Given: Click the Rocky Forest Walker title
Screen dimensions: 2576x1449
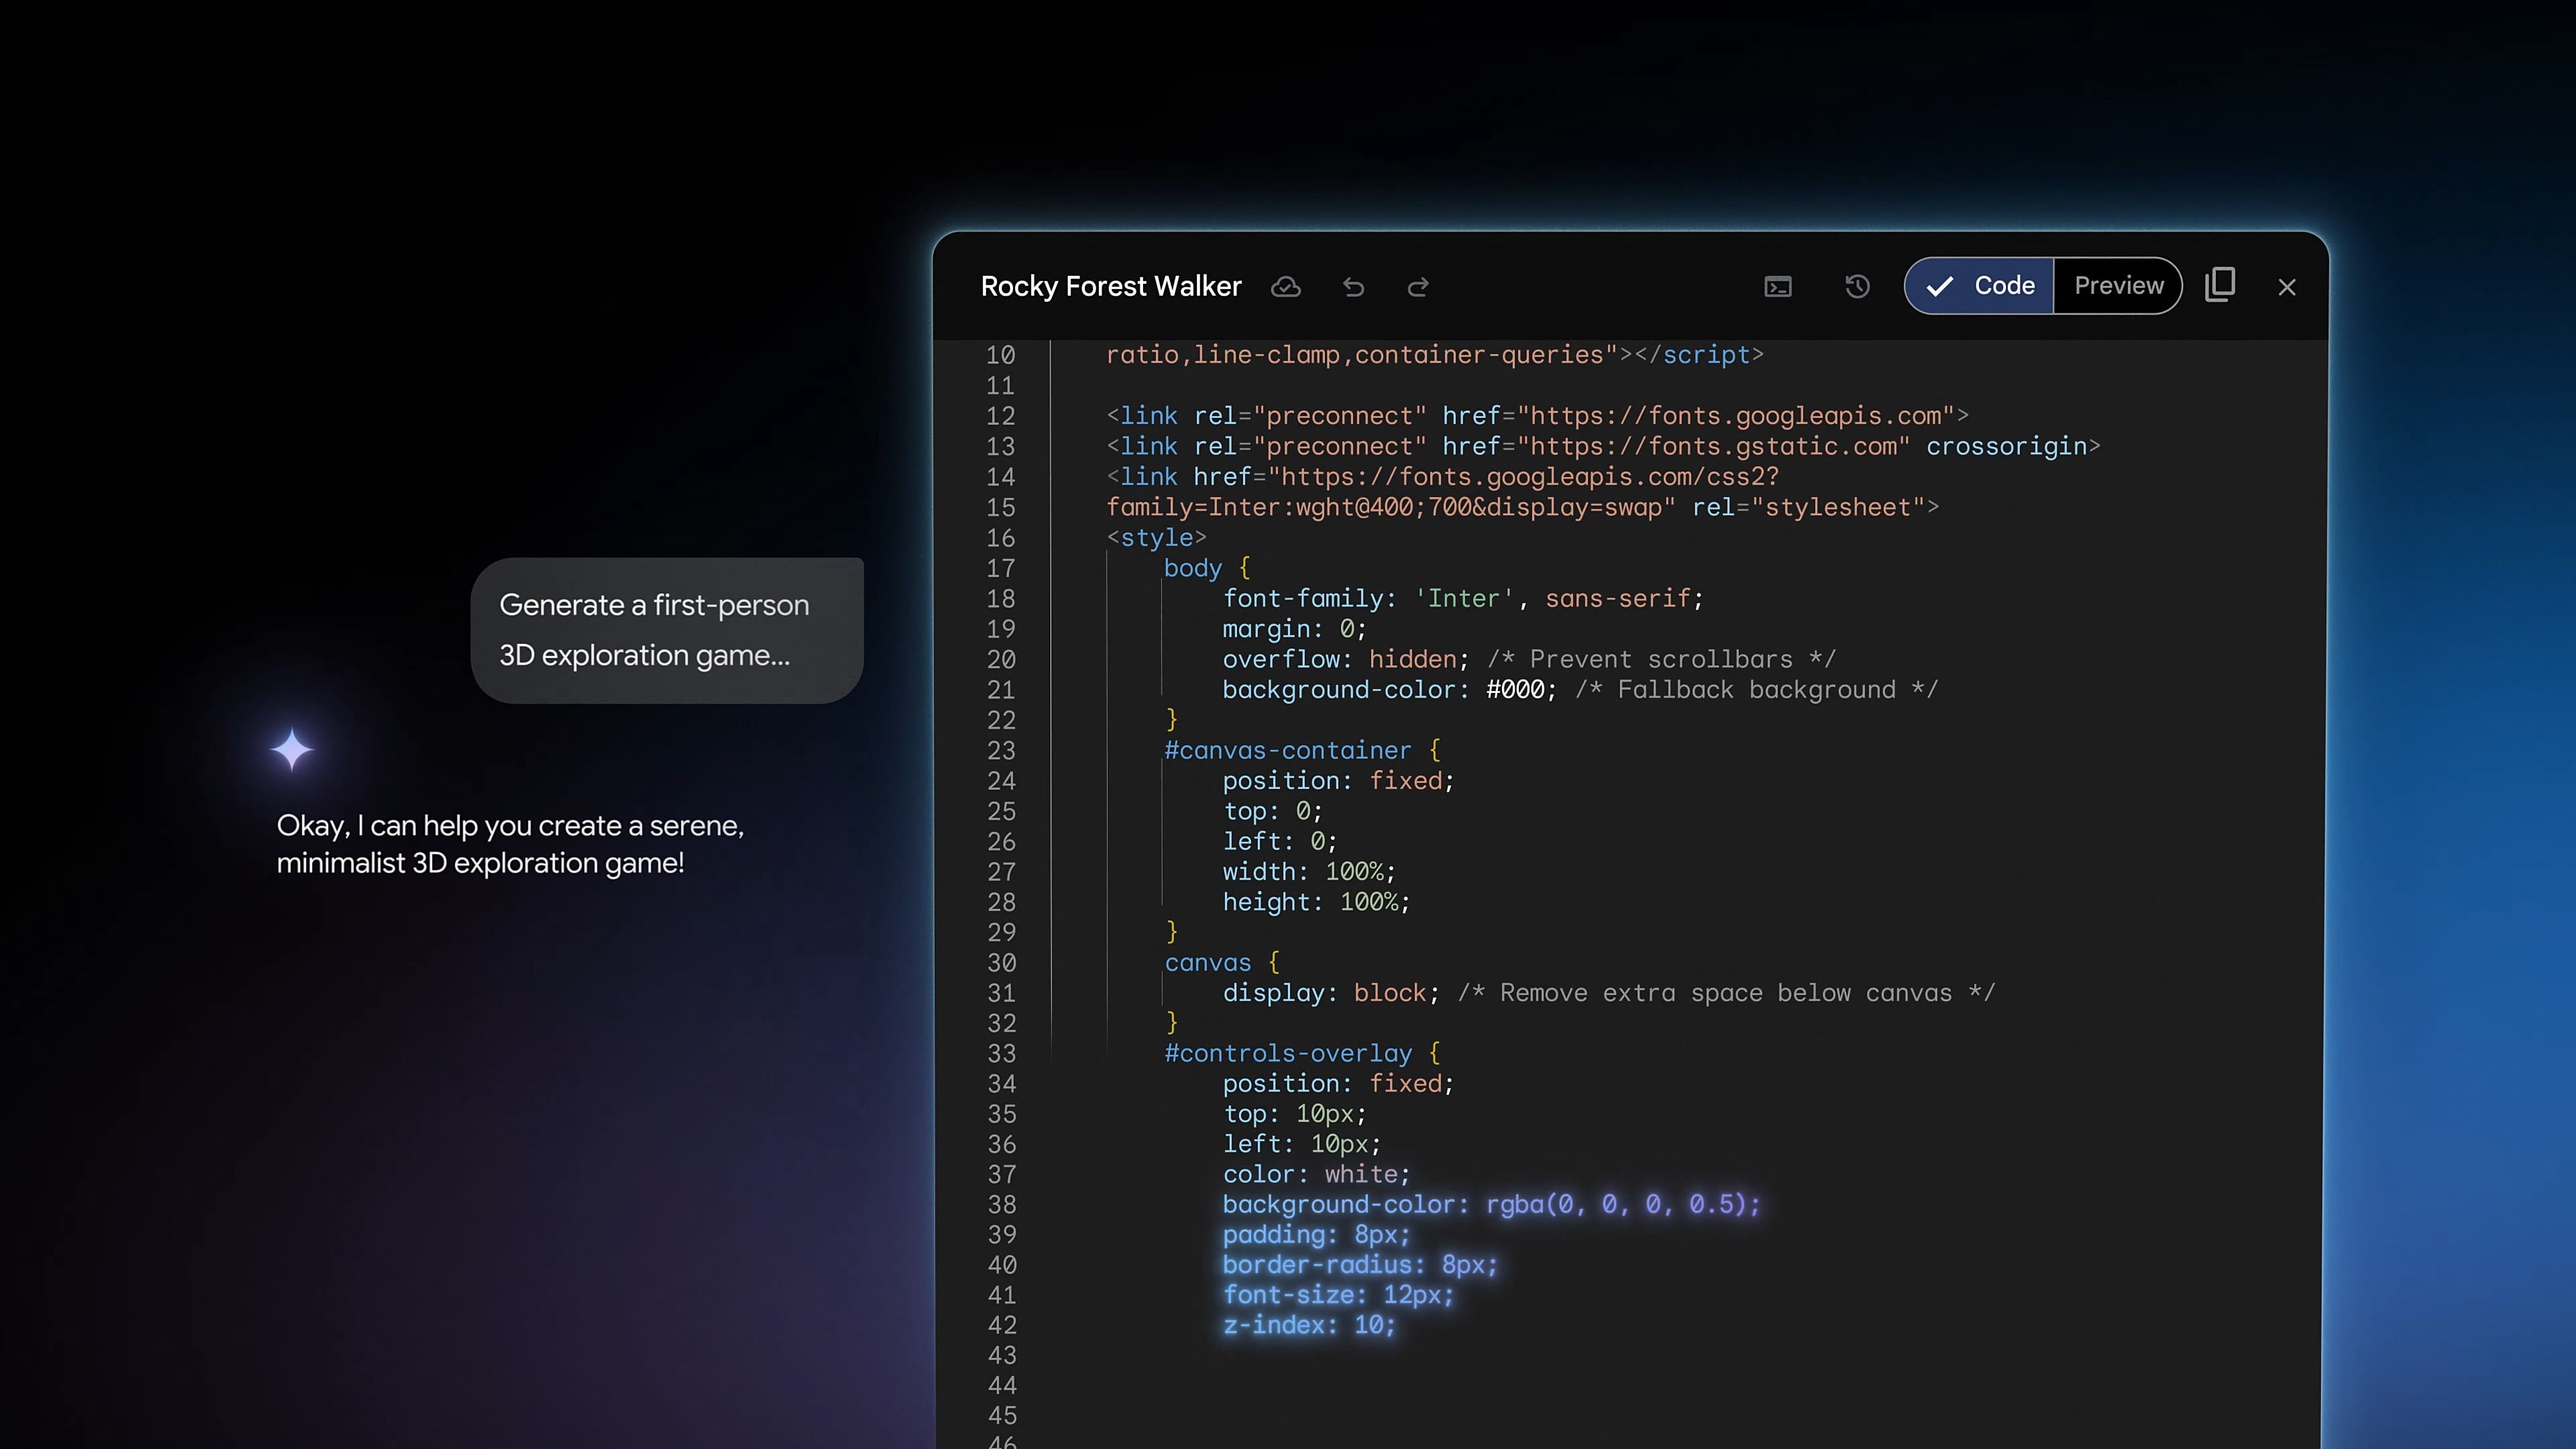Looking at the screenshot, I should (1110, 287).
